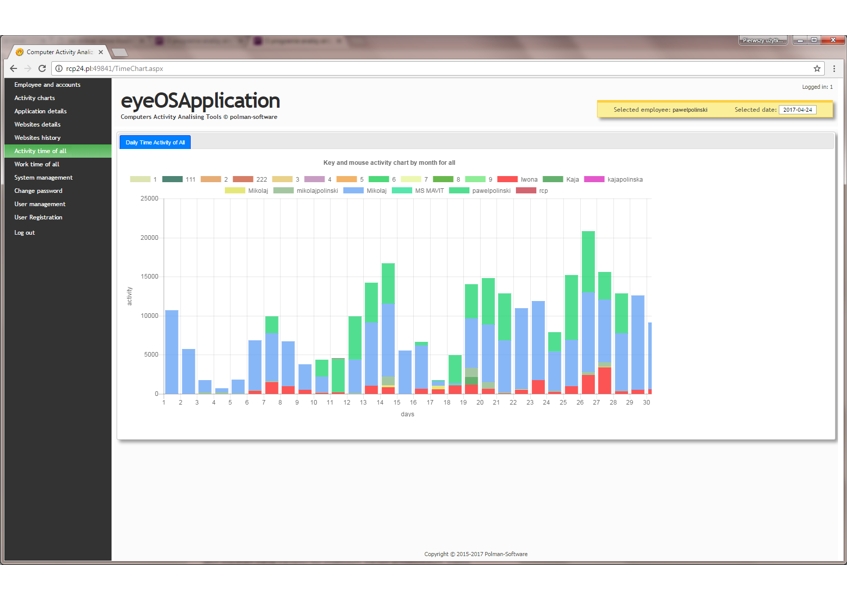This screenshot has height=600, width=847.
Task: Open the Chrome three-dot menu
Action: click(834, 69)
